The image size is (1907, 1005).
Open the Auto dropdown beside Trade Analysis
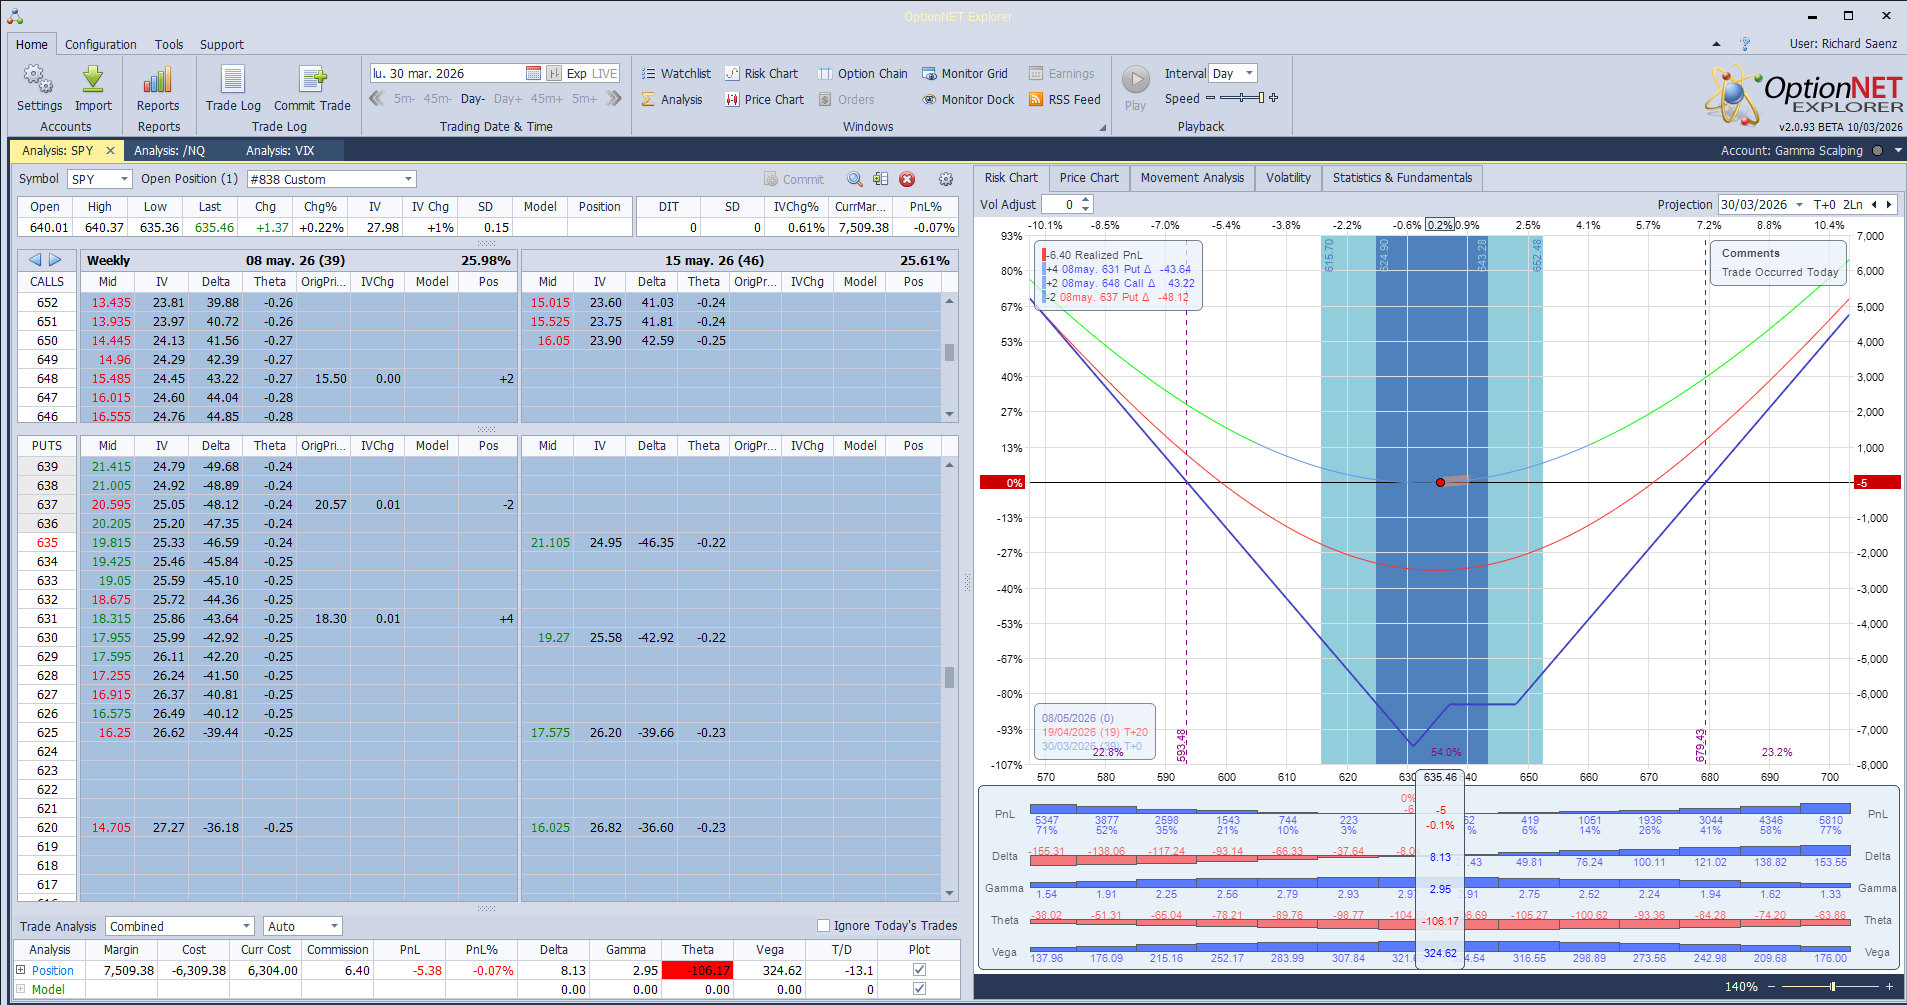tap(334, 926)
